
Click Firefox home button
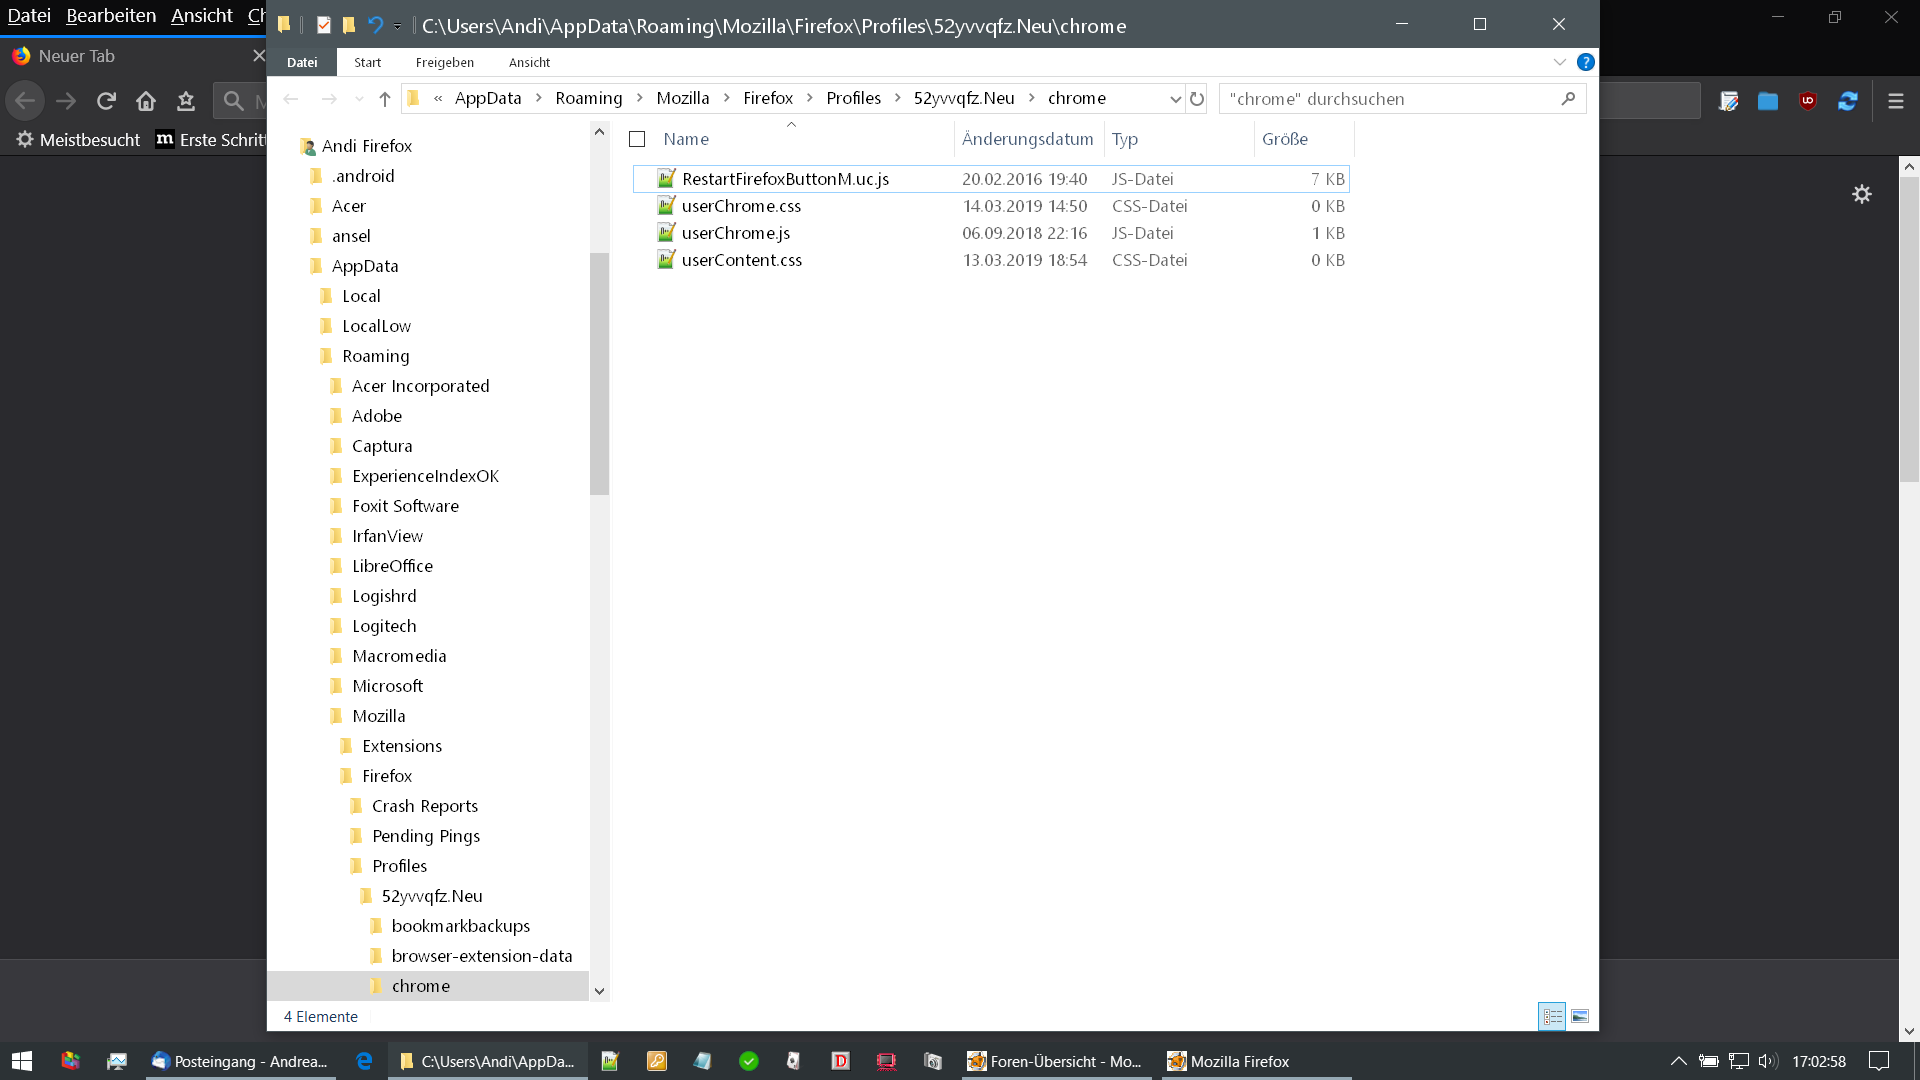[x=146, y=101]
